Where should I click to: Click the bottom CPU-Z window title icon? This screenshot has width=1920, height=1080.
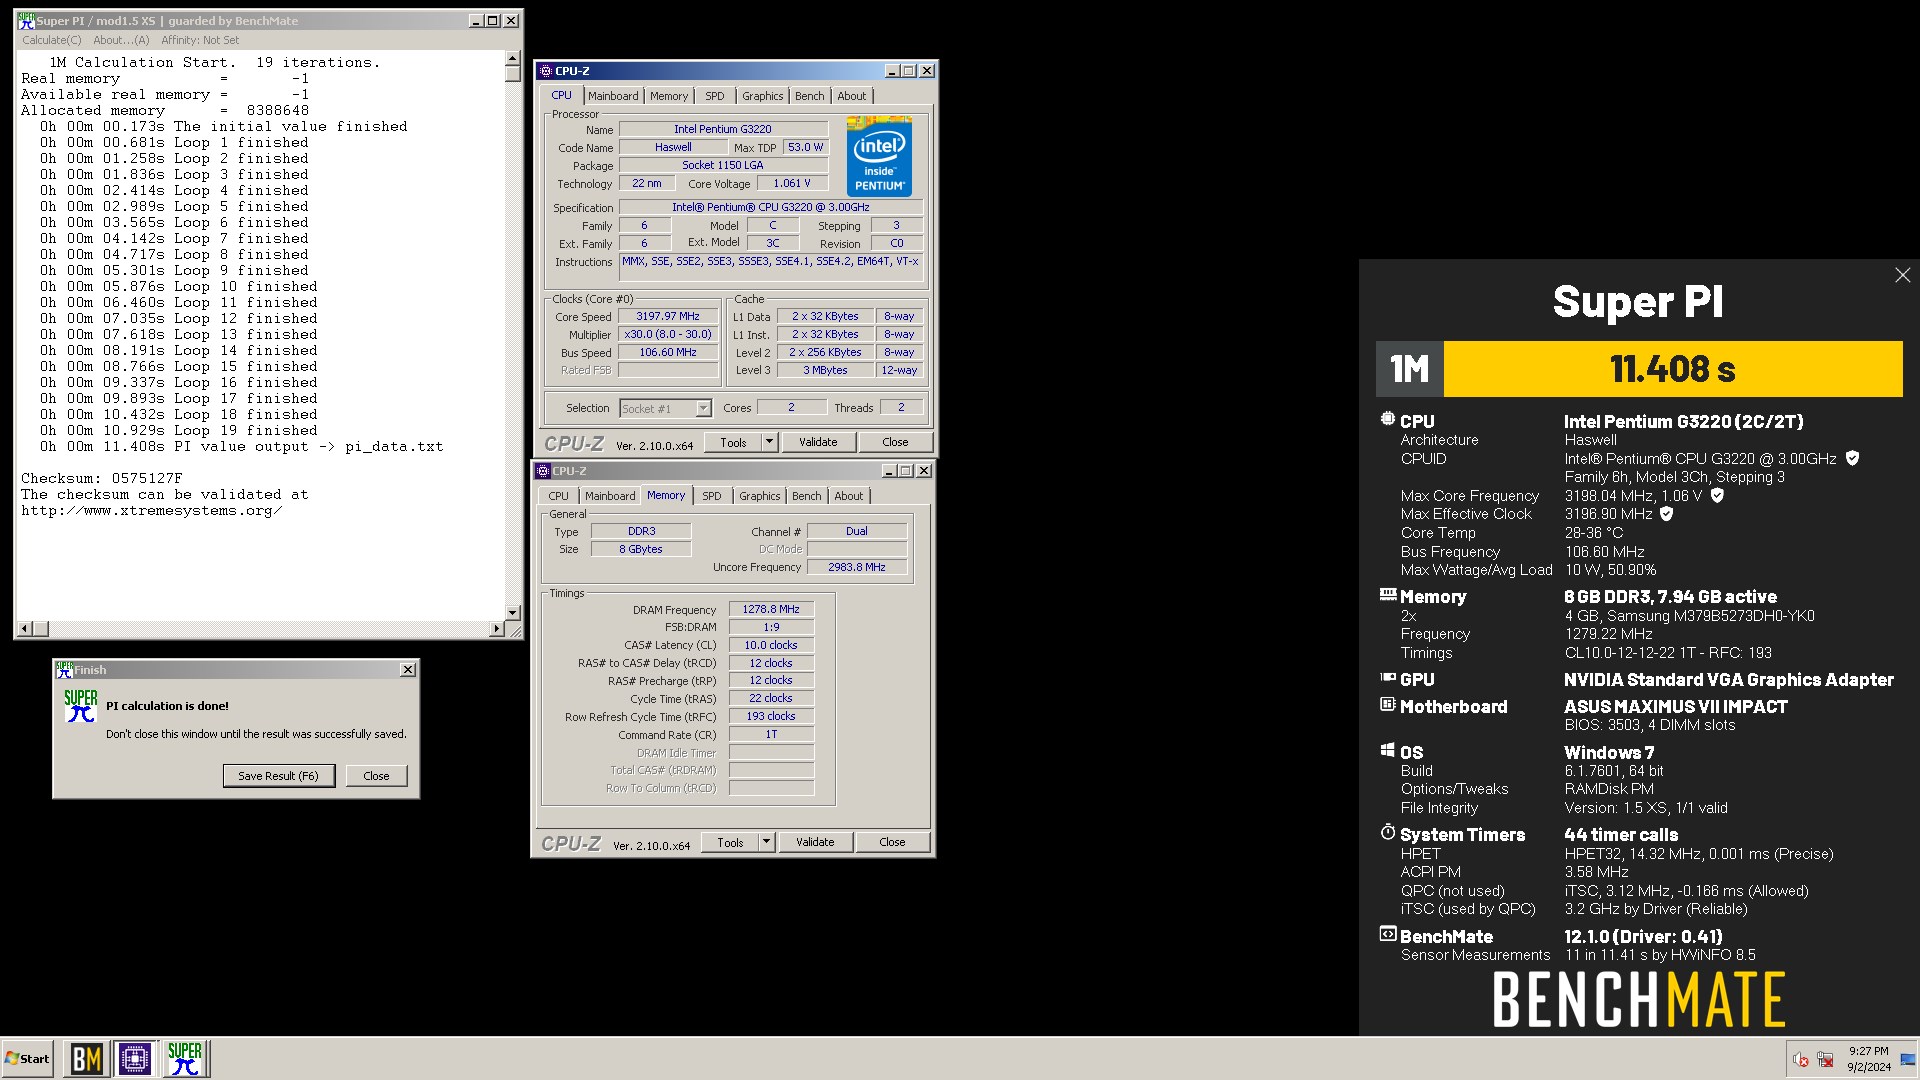click(x=542, y=471)
